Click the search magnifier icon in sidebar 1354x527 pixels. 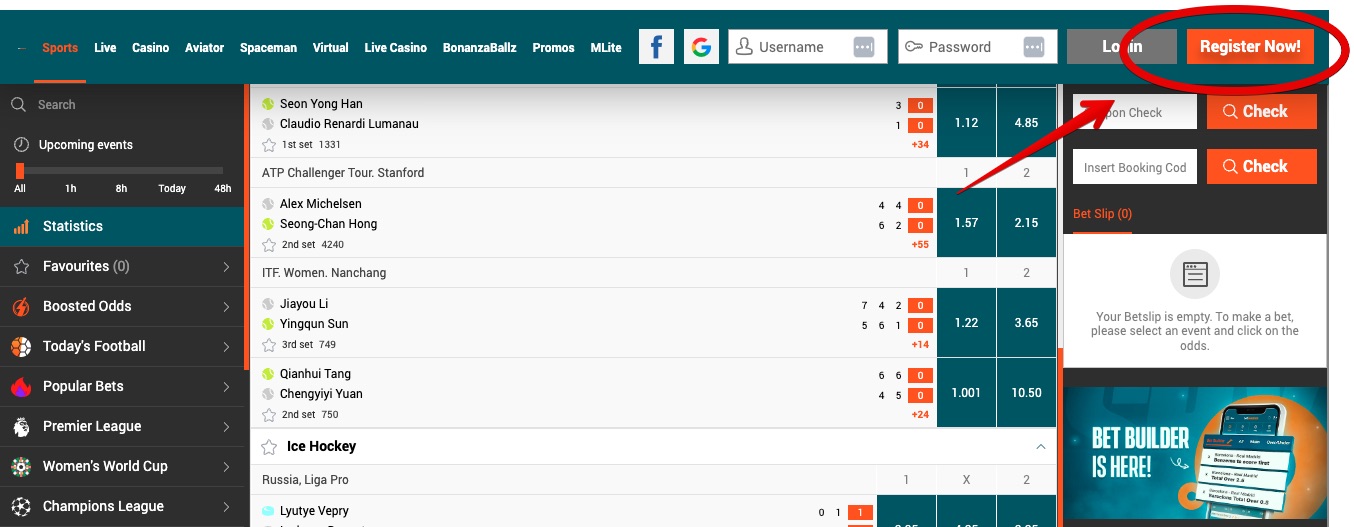(18, 104)
